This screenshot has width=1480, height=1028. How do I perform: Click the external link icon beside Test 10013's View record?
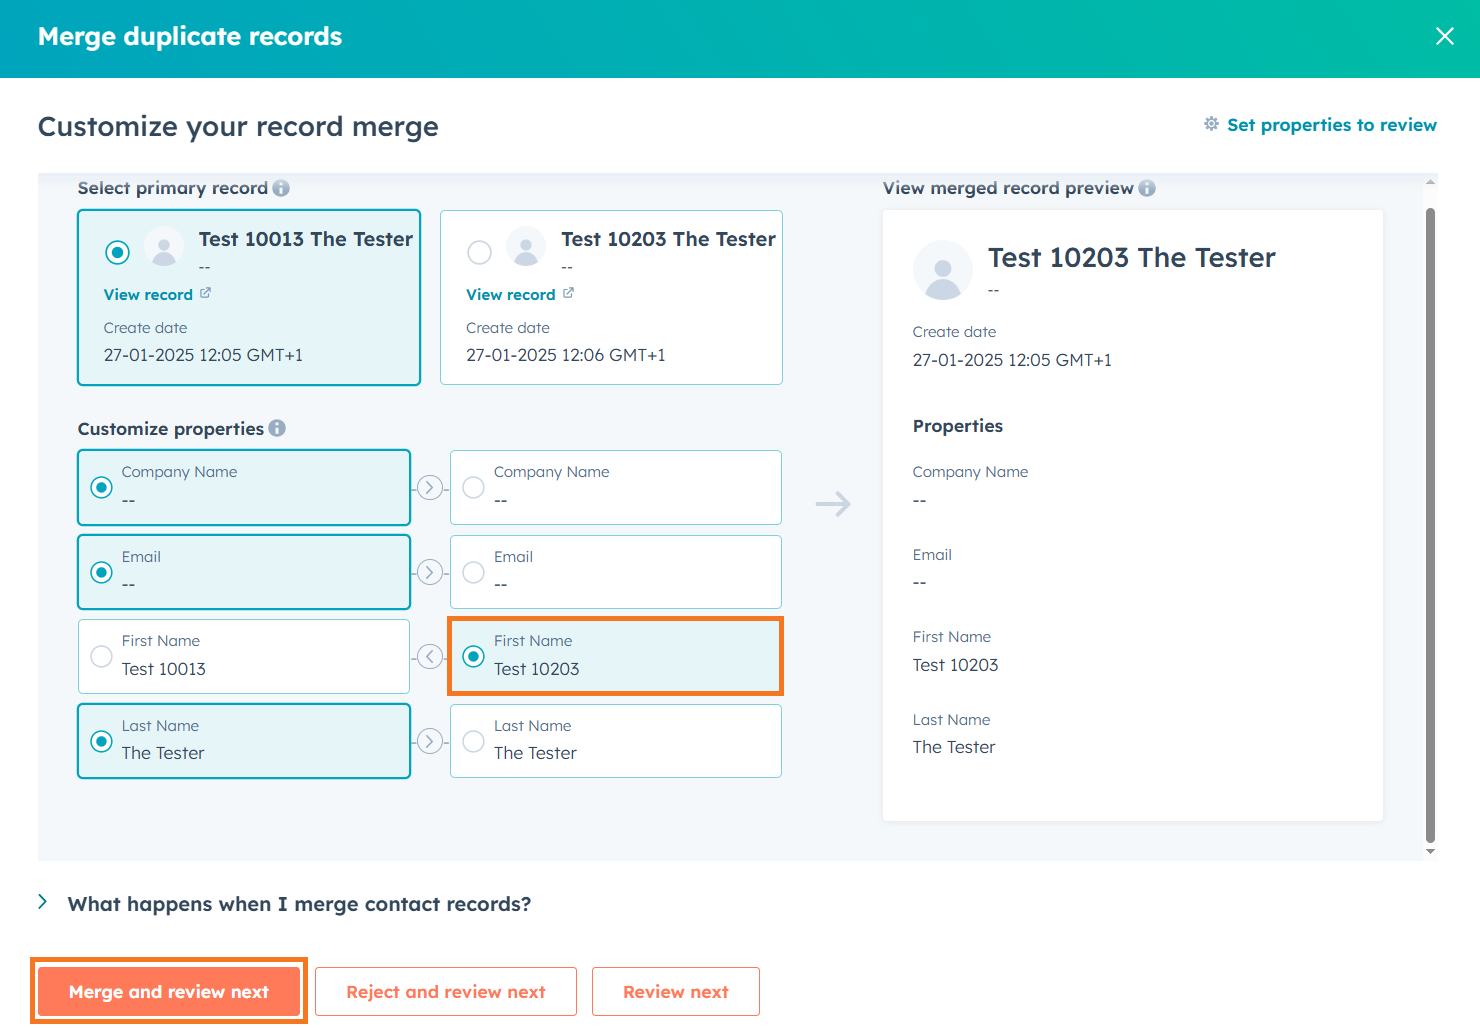click(x=206, y=293)
